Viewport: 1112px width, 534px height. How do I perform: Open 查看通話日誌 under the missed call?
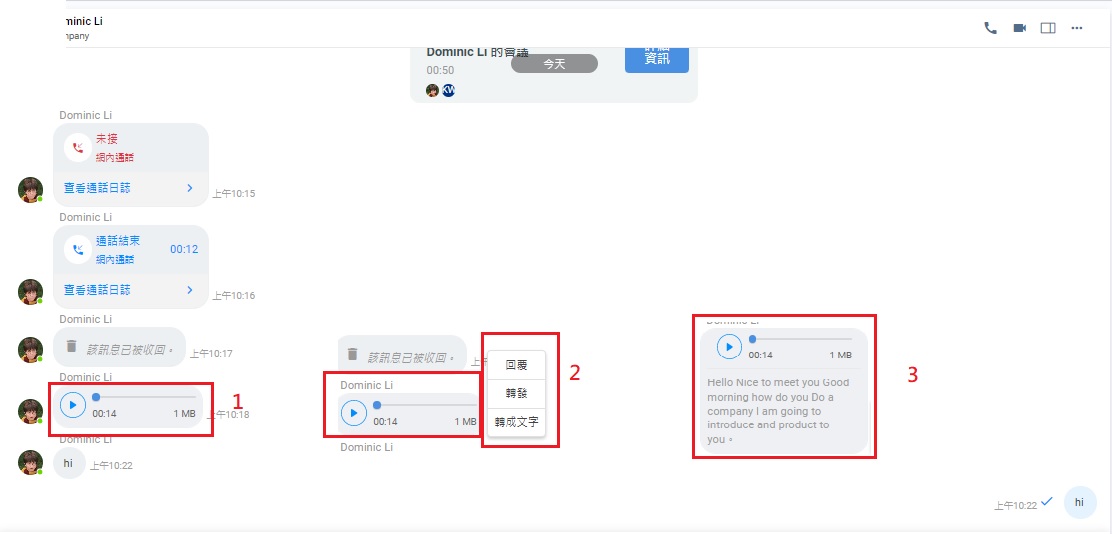[97, 188]
